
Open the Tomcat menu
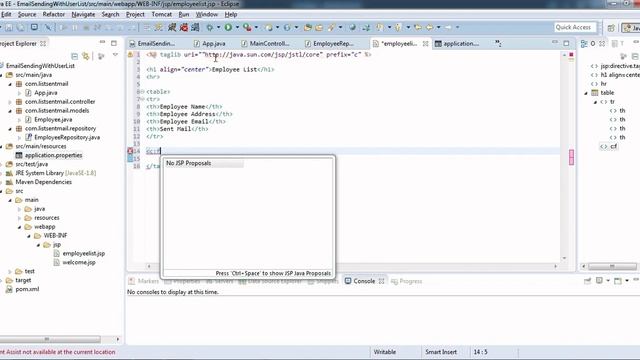pyautogui.click(x=162, y=14)
